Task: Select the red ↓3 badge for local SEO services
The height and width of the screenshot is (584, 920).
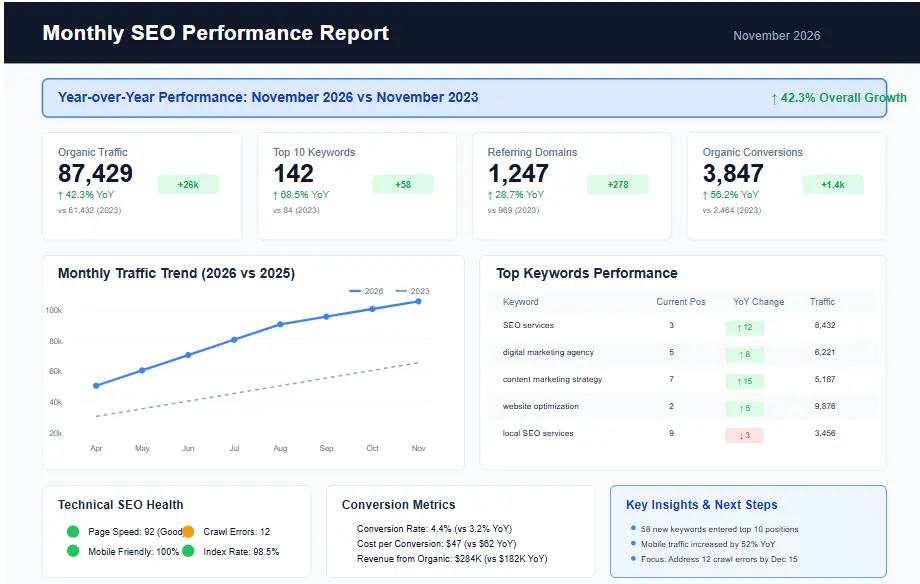Action: pos(744,435)
